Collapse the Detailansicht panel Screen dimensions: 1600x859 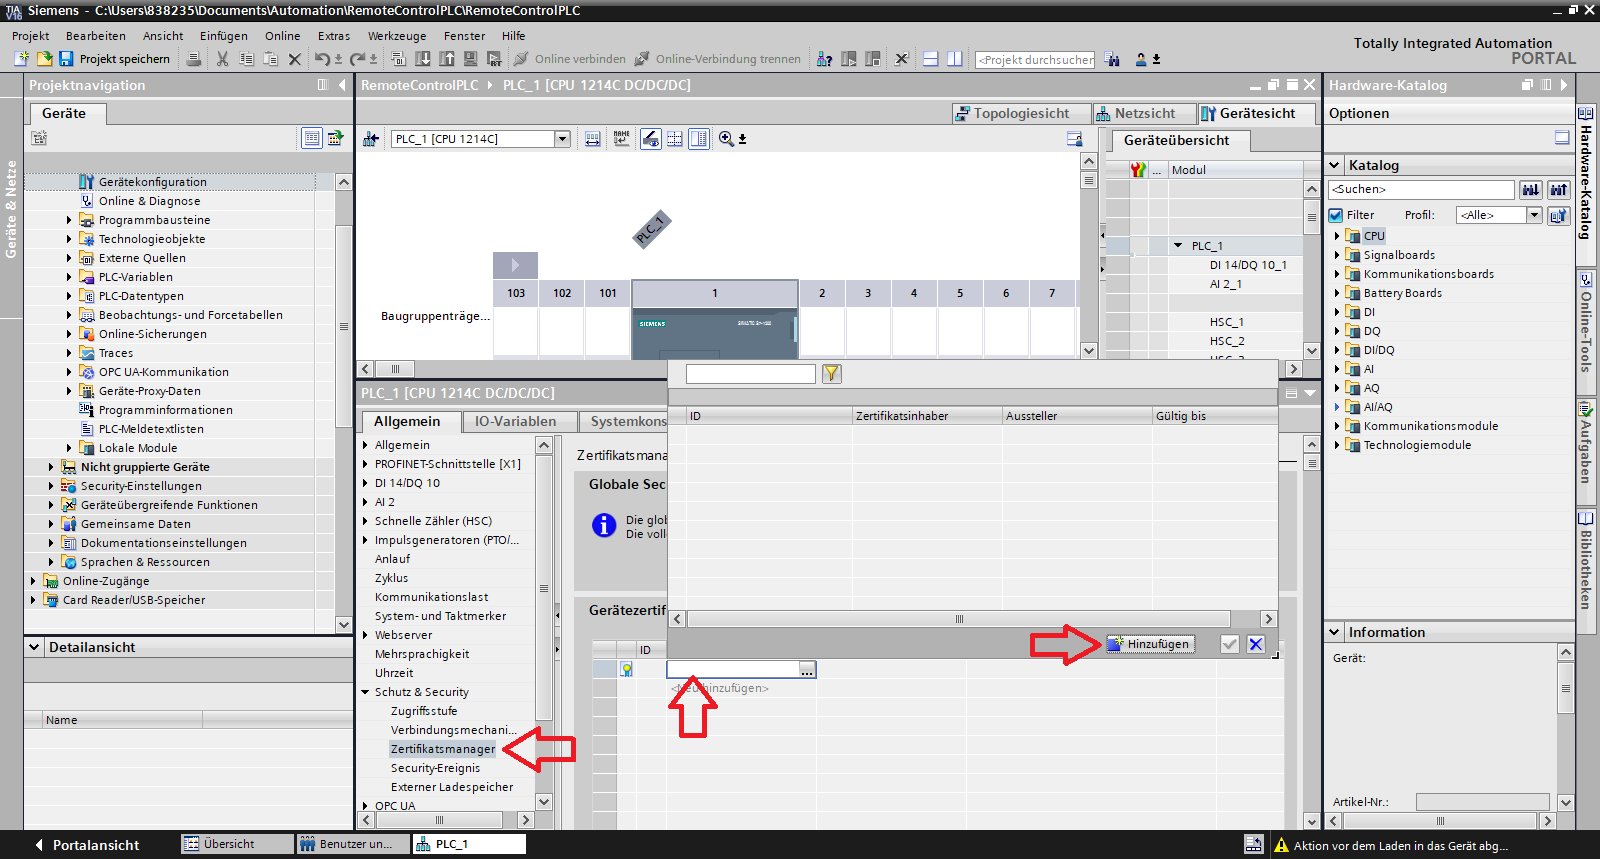point(34,647)
